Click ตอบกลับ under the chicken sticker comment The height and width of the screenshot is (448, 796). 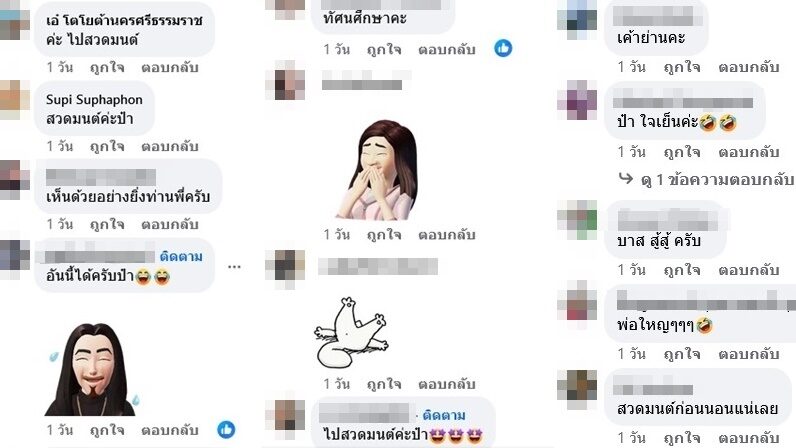point(447,384)
